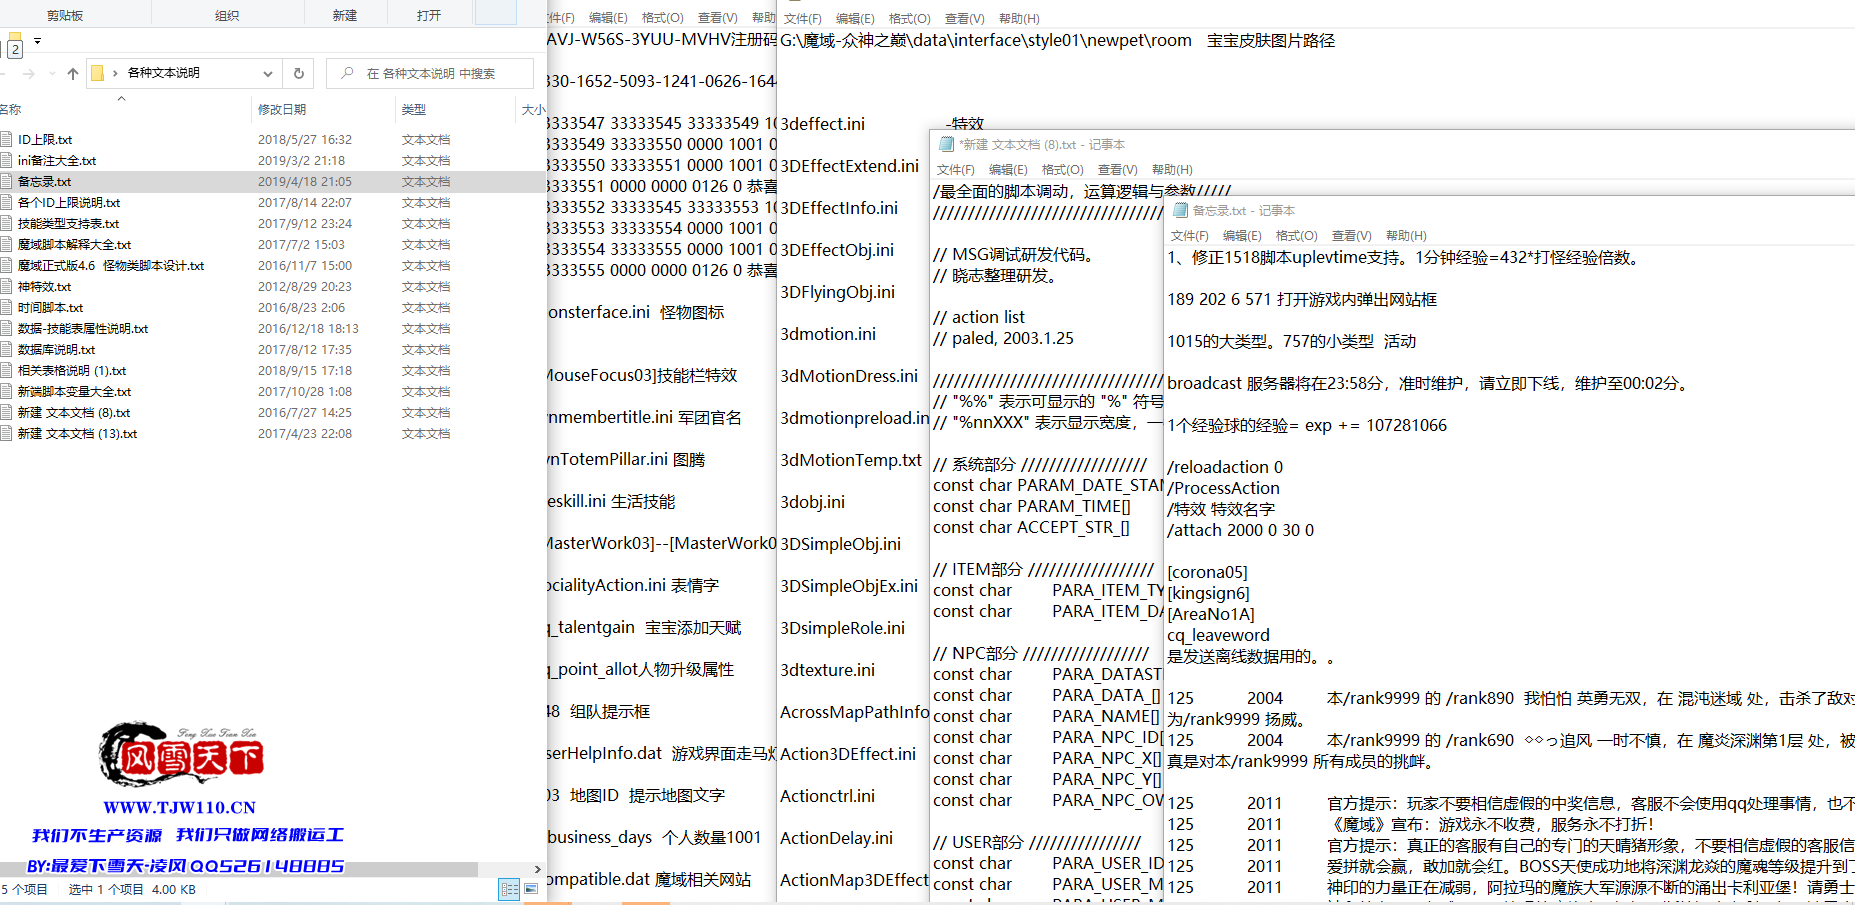Click the 备忘录.txt - 记事本 window title
1855x905 pixels.
tap(1243, 211)
